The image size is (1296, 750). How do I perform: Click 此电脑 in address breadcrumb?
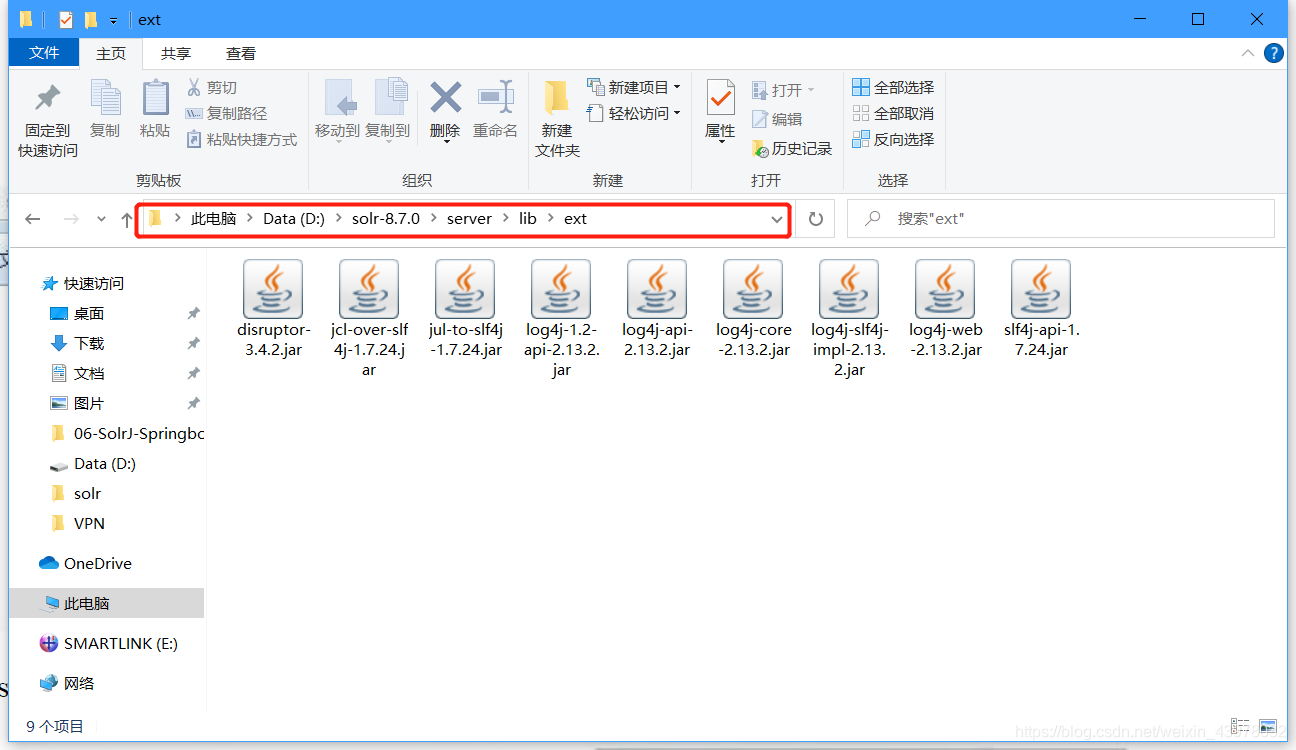click(x=214, y=218)
